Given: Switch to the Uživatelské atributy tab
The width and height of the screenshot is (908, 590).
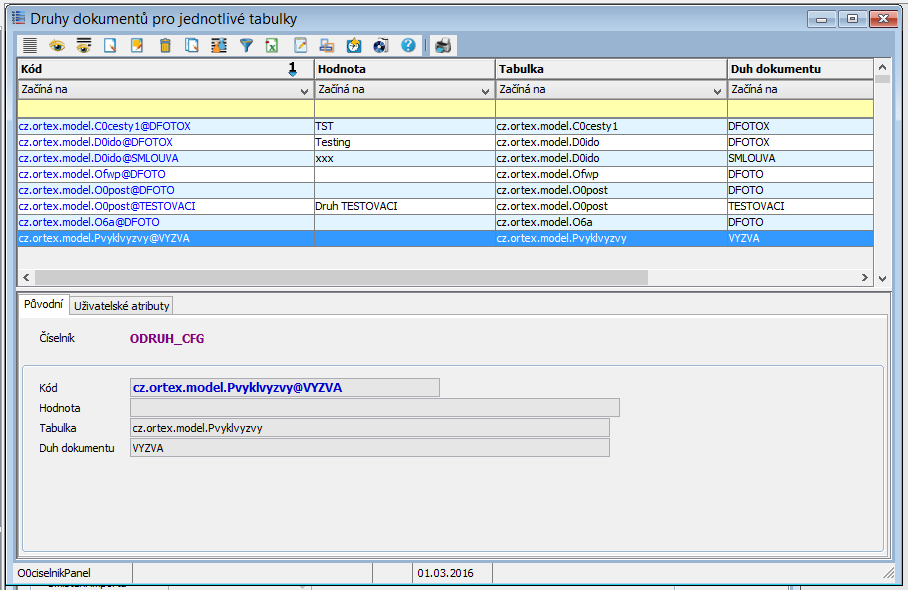Looking at the screenshot, I should click(122, 305).
